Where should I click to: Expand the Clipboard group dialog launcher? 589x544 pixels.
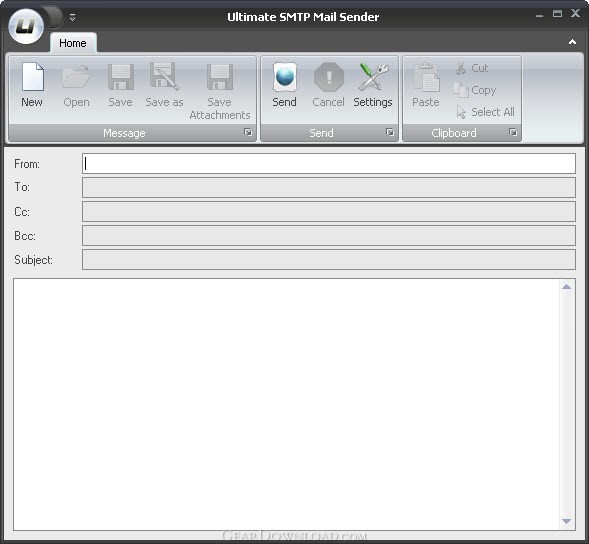513,132
